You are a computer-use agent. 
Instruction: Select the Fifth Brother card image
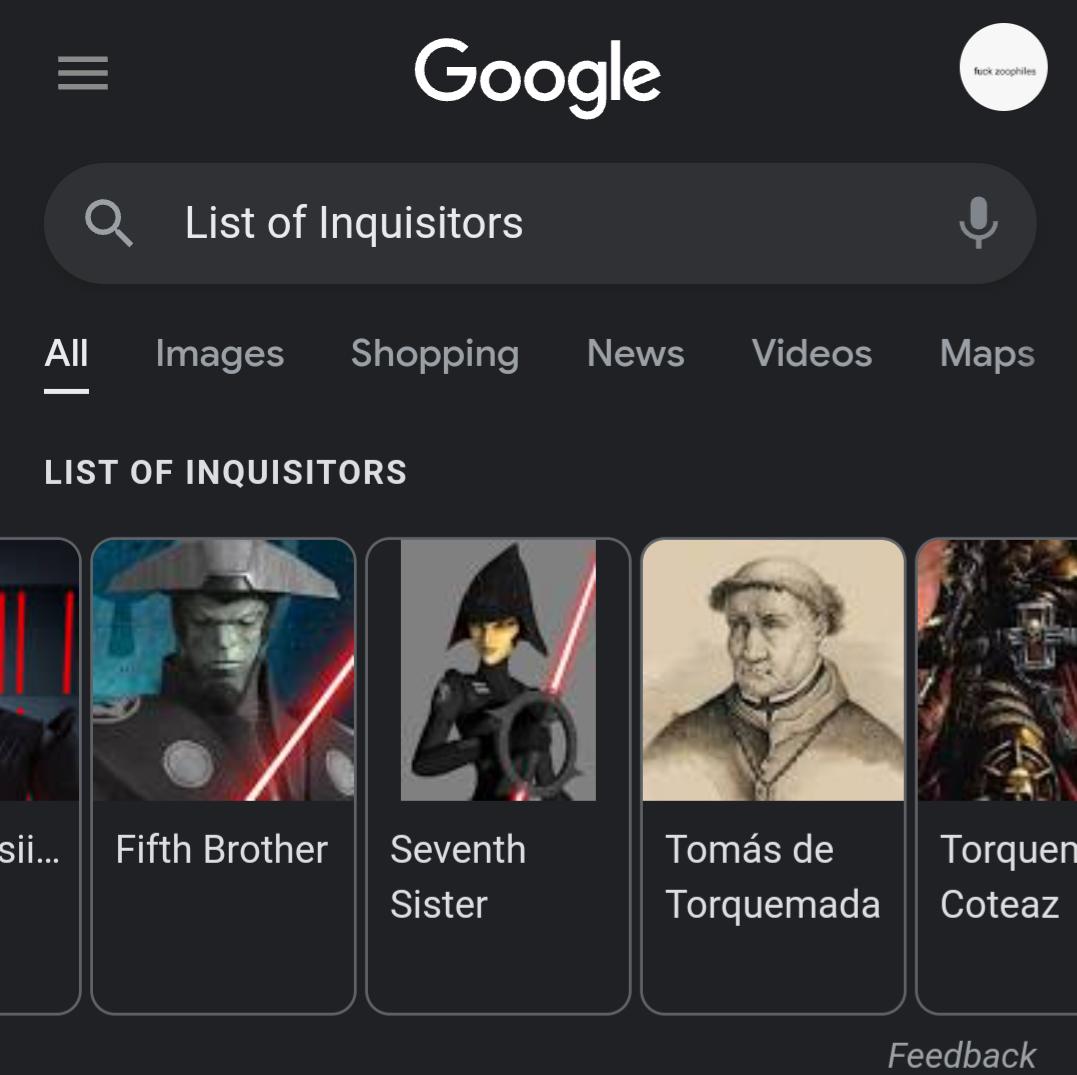(x=222, y=670)
